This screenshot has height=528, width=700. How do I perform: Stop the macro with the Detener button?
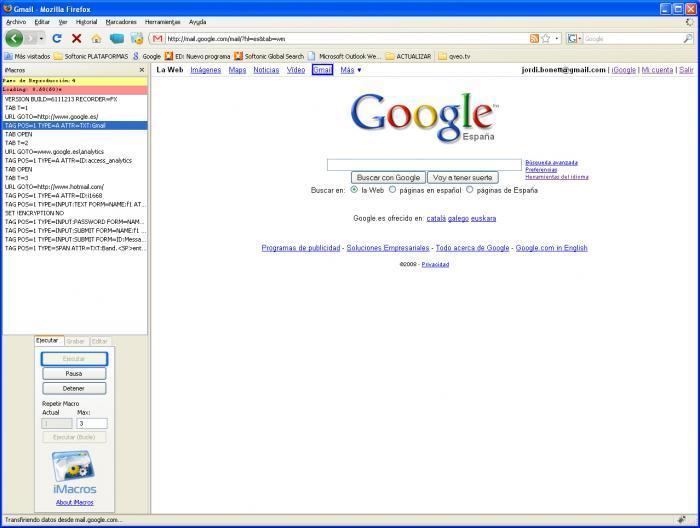point(74,388)
